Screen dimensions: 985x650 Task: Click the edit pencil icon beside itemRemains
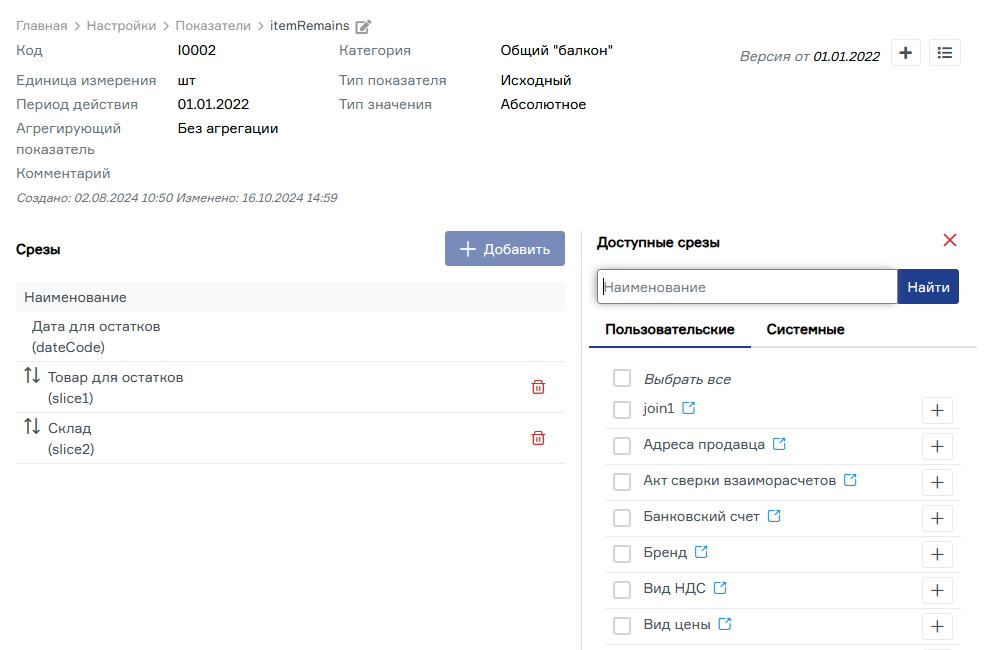(x=363, y=27)
